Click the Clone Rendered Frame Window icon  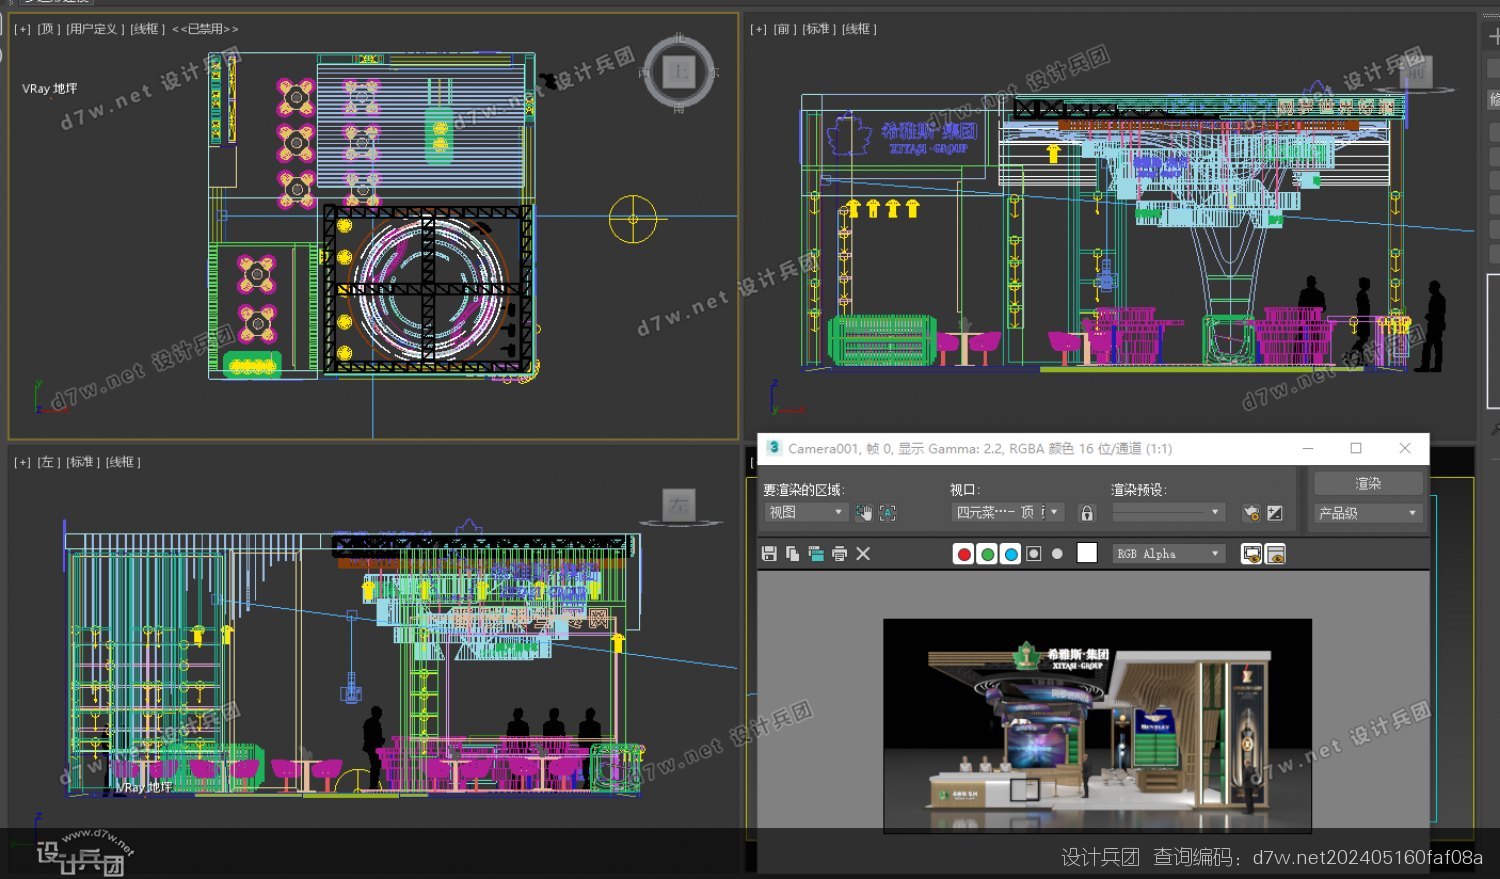pos(816,554)
